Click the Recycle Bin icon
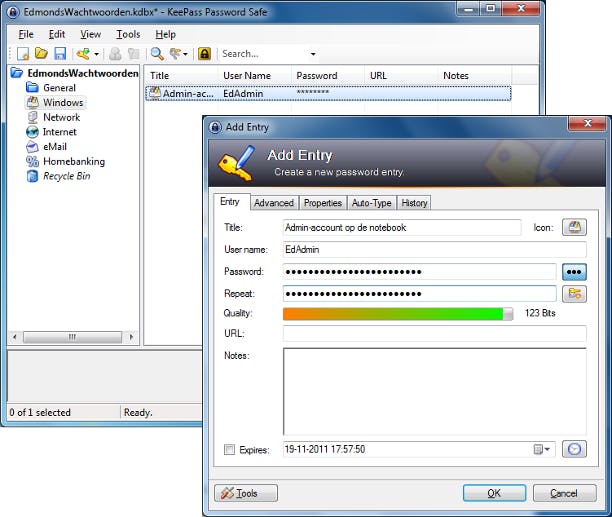 (x=32, y=176)
